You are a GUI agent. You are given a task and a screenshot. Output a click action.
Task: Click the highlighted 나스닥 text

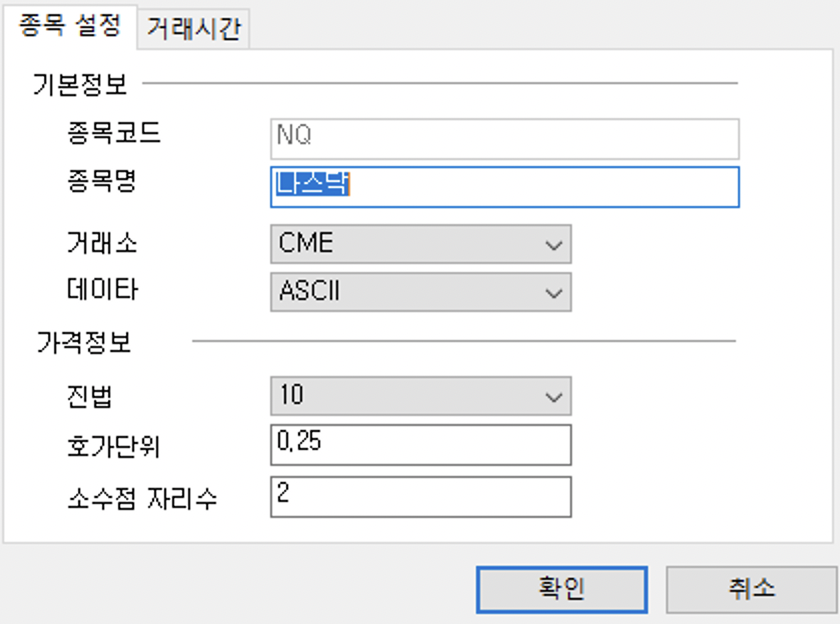(x=312, y=186)
